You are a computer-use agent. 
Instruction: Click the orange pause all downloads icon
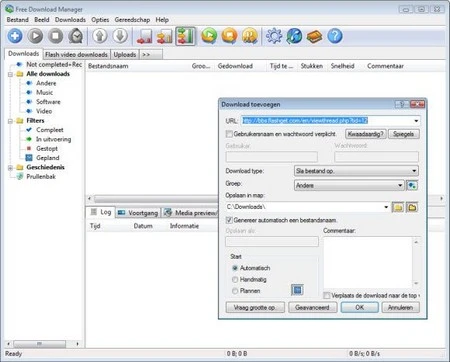point(250,36)
